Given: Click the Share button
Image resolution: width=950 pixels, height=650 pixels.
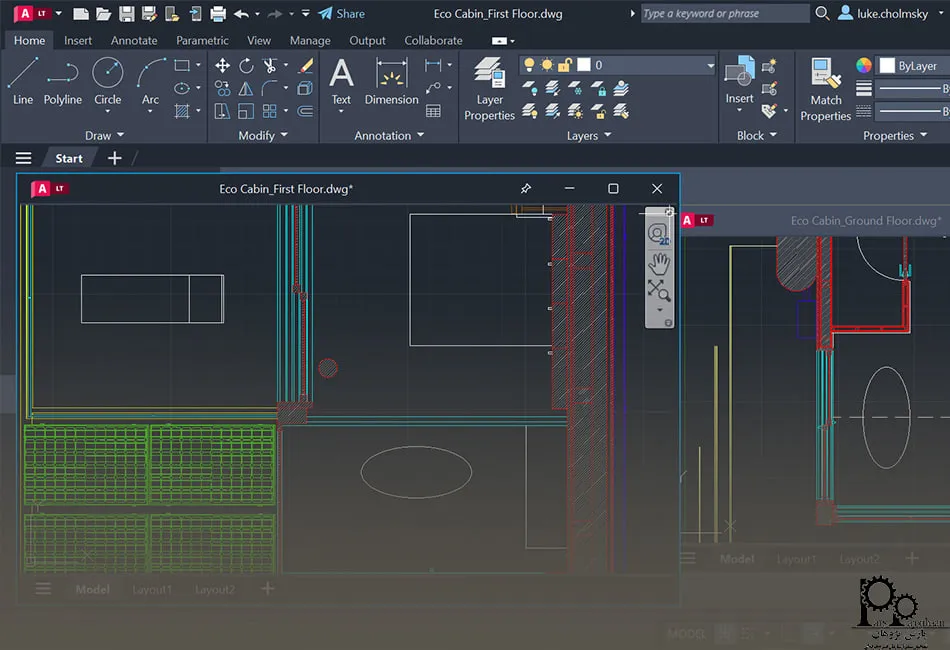Looking at the screenshot, I should [341, 14].
